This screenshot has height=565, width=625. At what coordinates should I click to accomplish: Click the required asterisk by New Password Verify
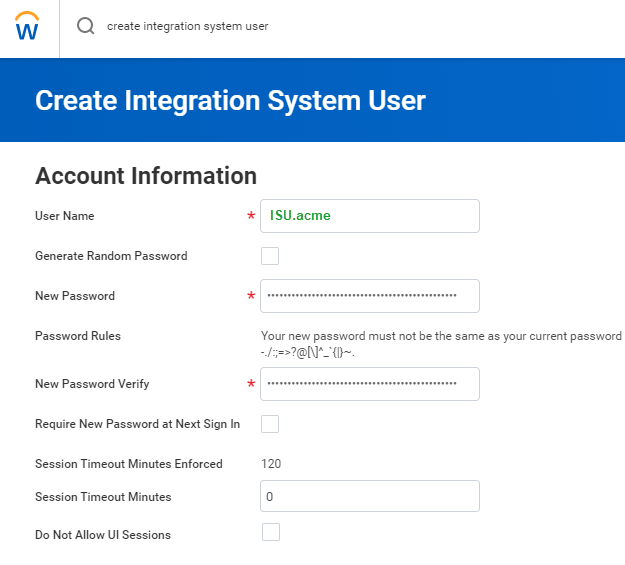pos(251,385)
